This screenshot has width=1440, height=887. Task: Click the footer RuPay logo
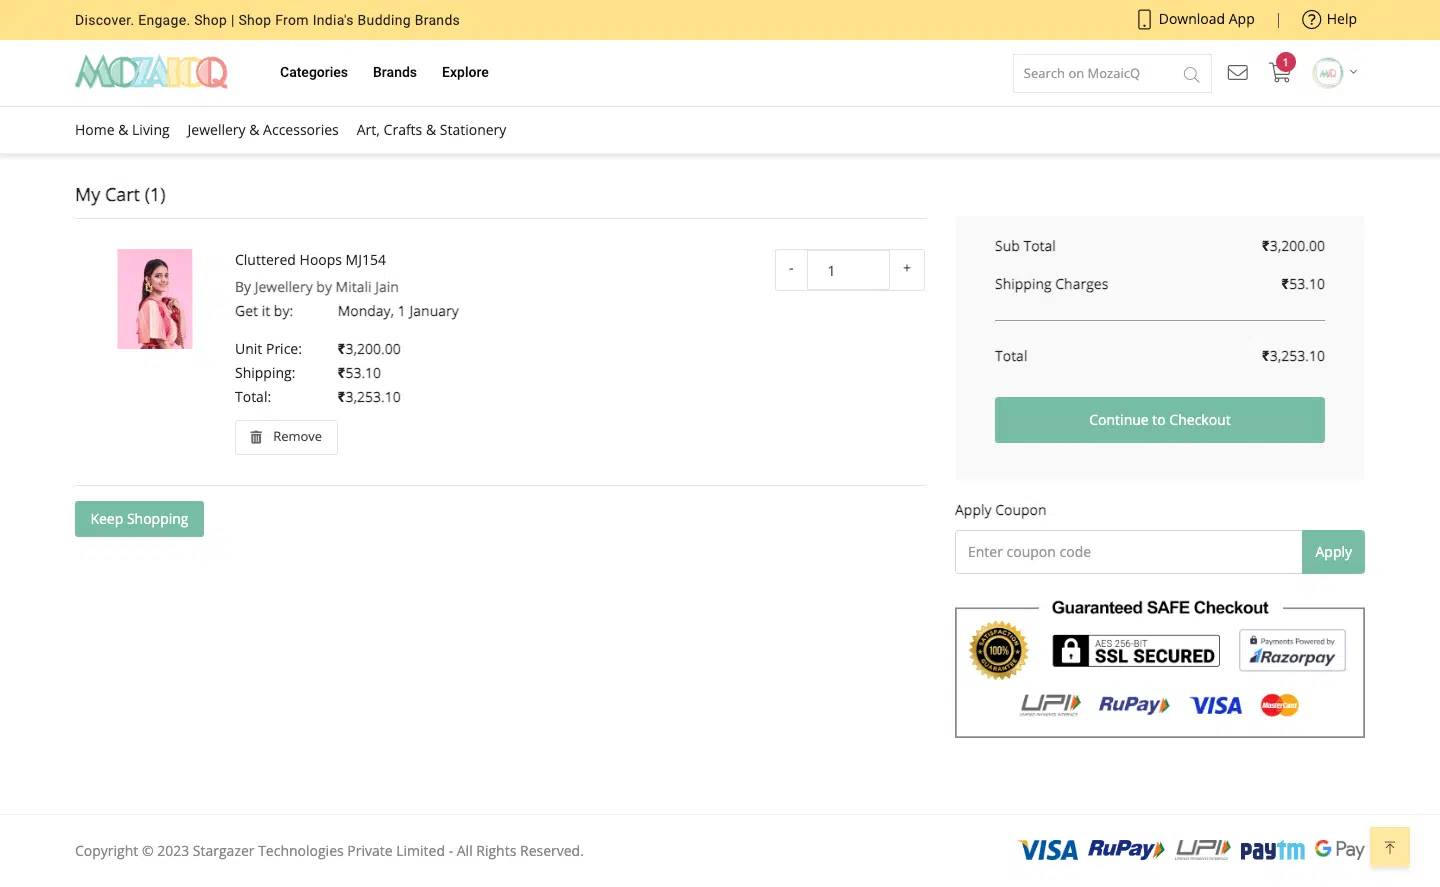[1126, 849]
